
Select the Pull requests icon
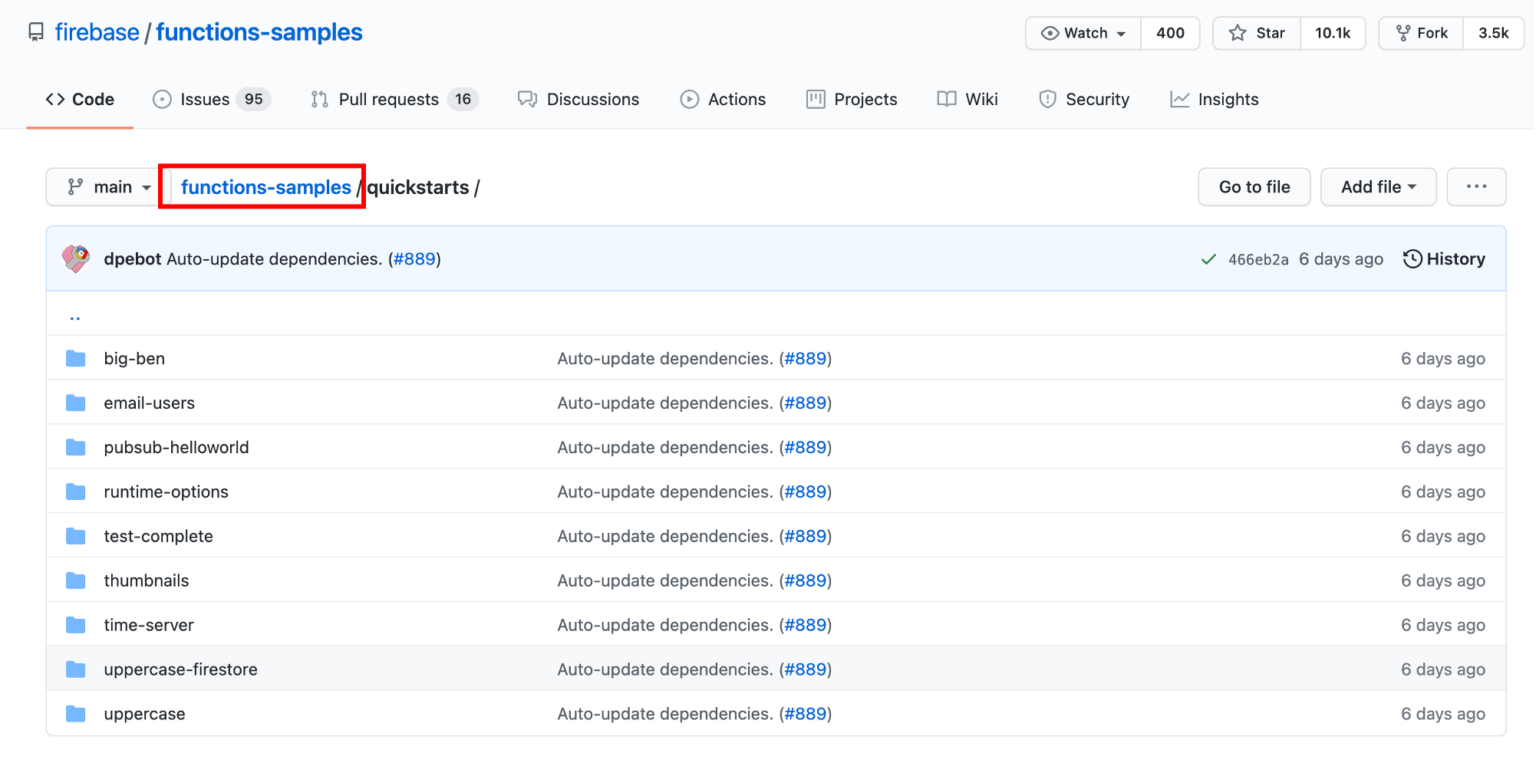click(x=318, y=99)
